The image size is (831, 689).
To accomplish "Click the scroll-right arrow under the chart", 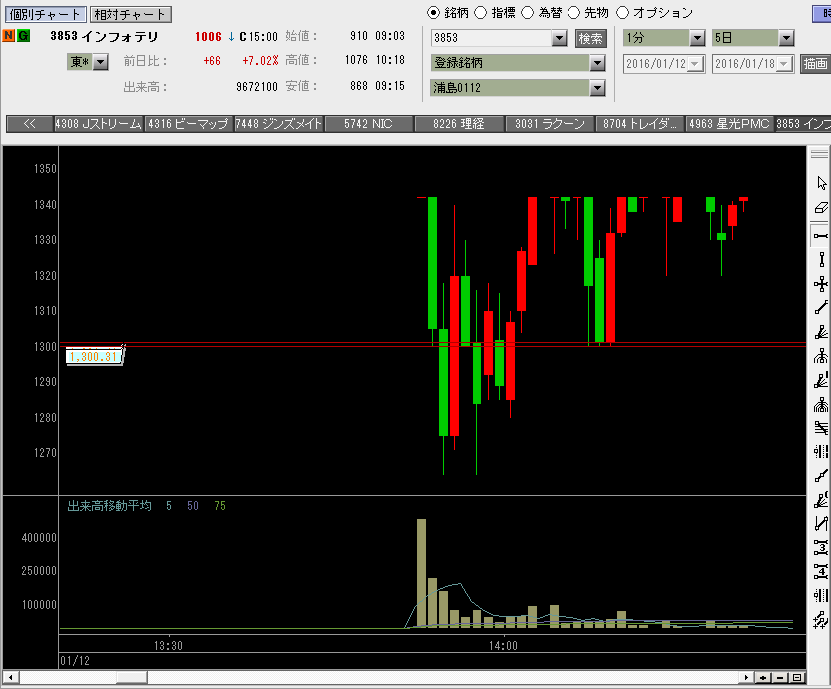I will tap(747, 677).
